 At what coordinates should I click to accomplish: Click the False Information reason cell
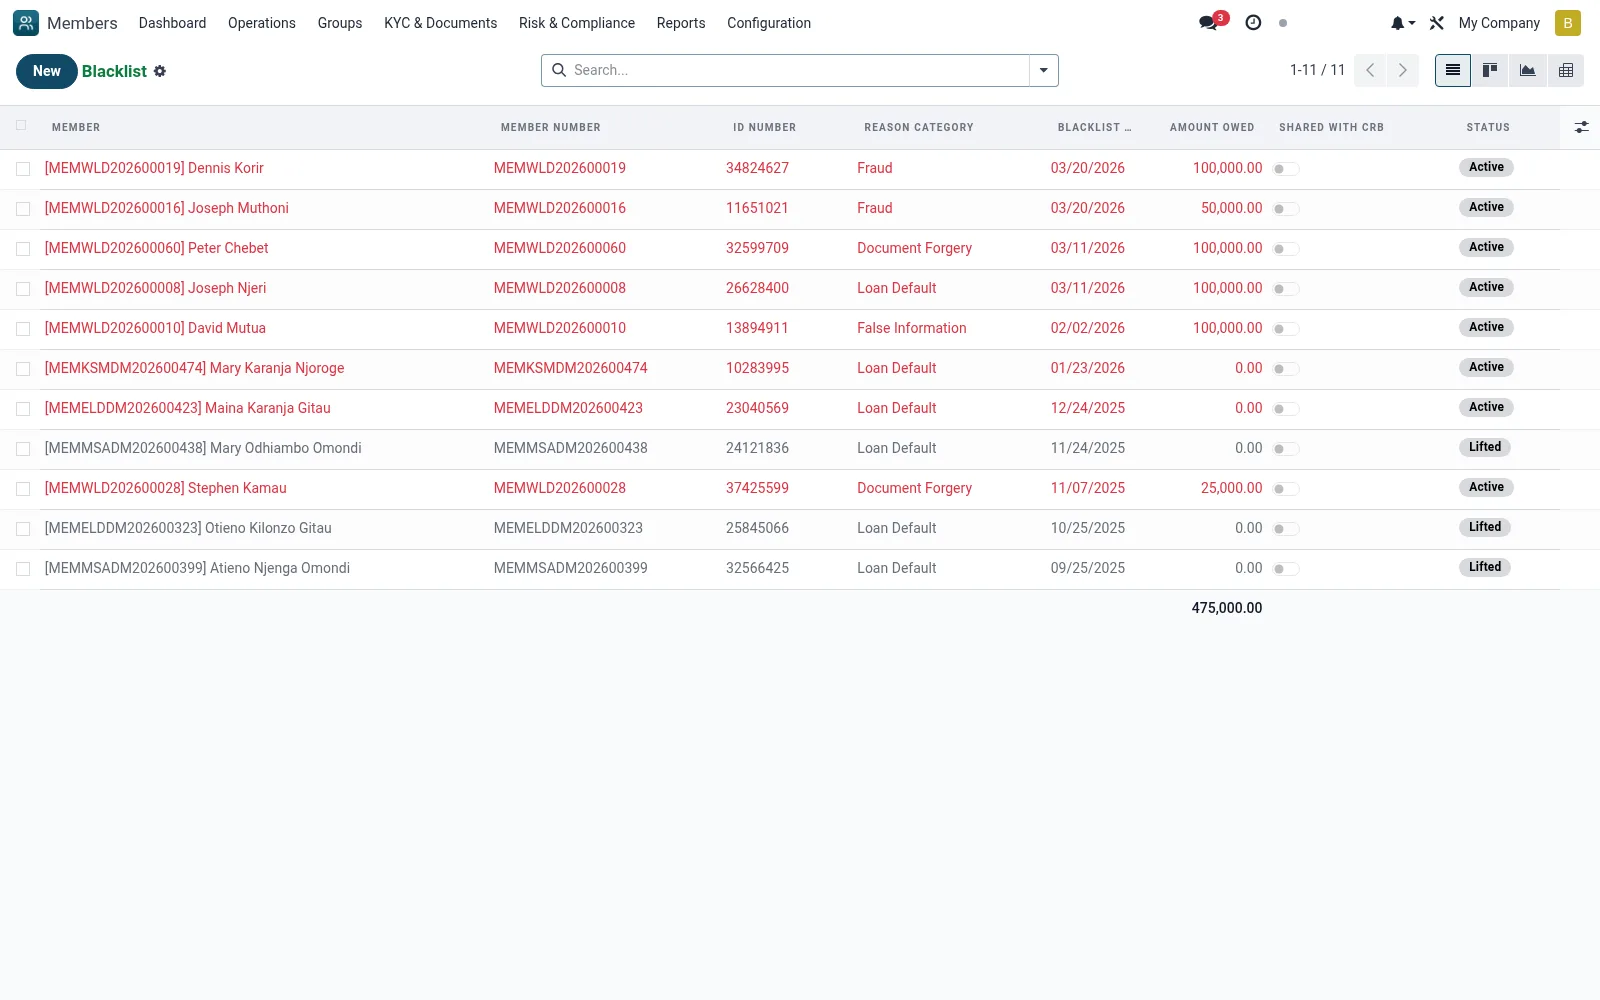coord(912,328)
